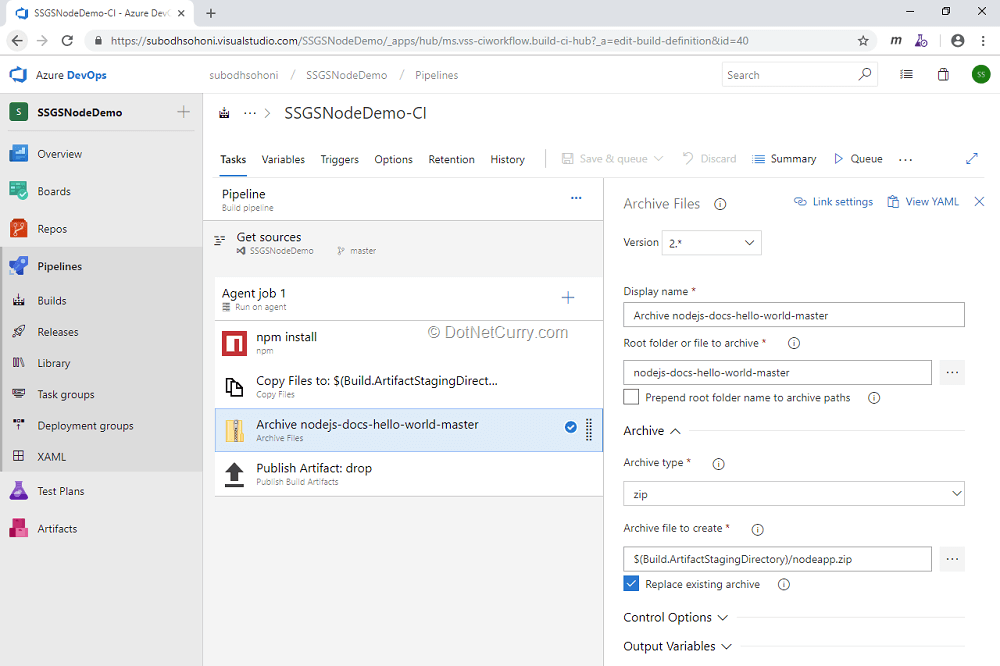Go to subodhsohoni breadcrumb link
The width and height of the screenshot is (1000, 666).
(x=244, y=75)
